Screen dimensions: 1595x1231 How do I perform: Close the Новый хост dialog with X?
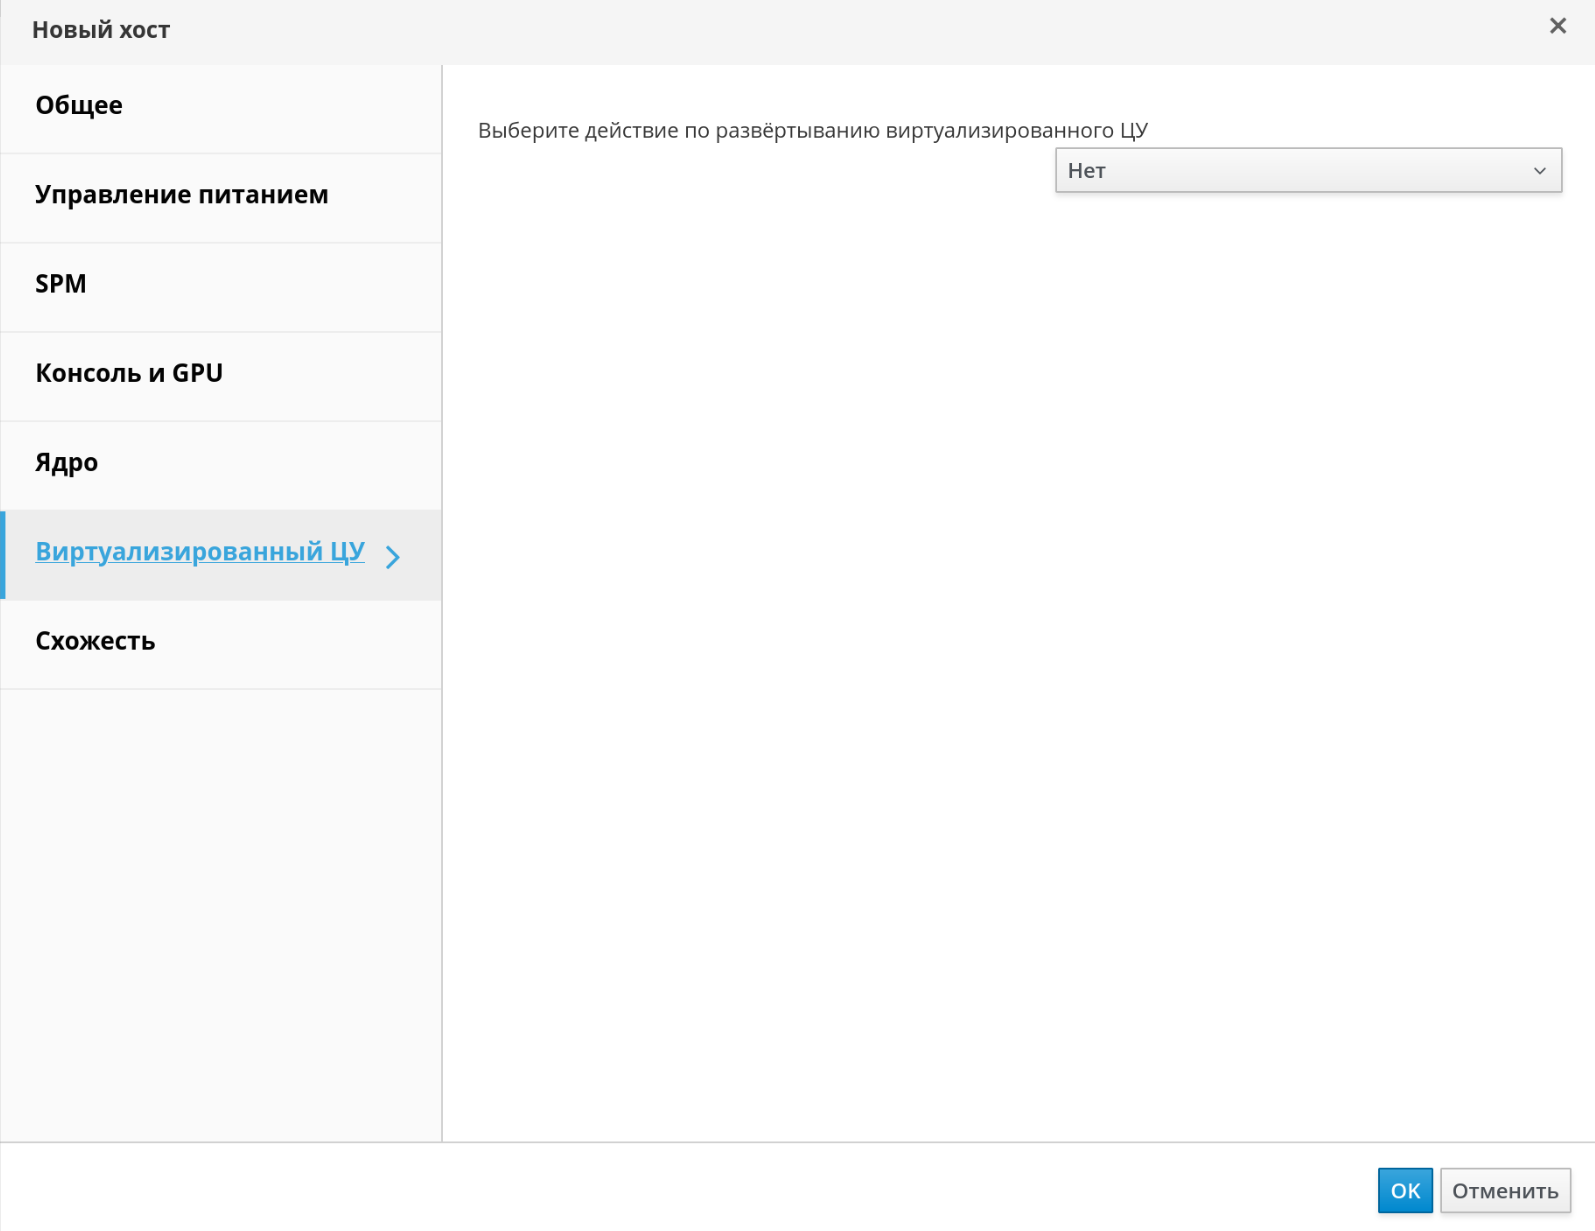click(x=1557, y=26)
